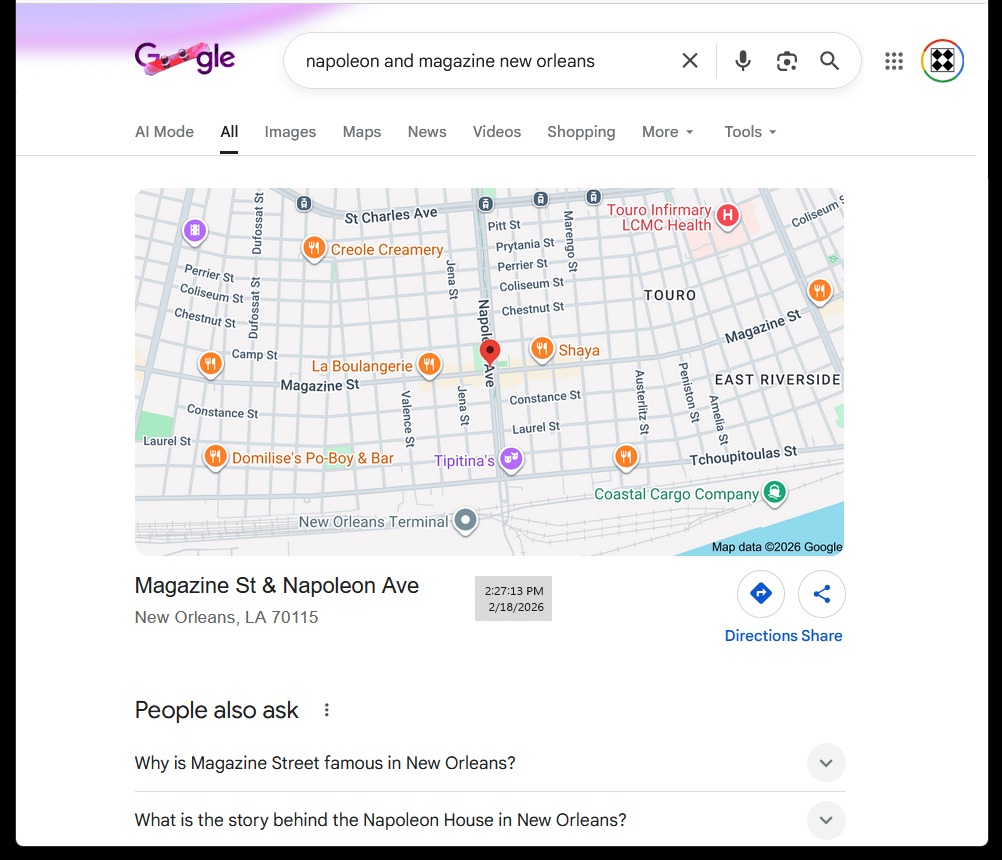Image resolution: width=1002 pixels, height=860 pixels.
Task: Expand the Napoleon House story question
Action: 825,820
